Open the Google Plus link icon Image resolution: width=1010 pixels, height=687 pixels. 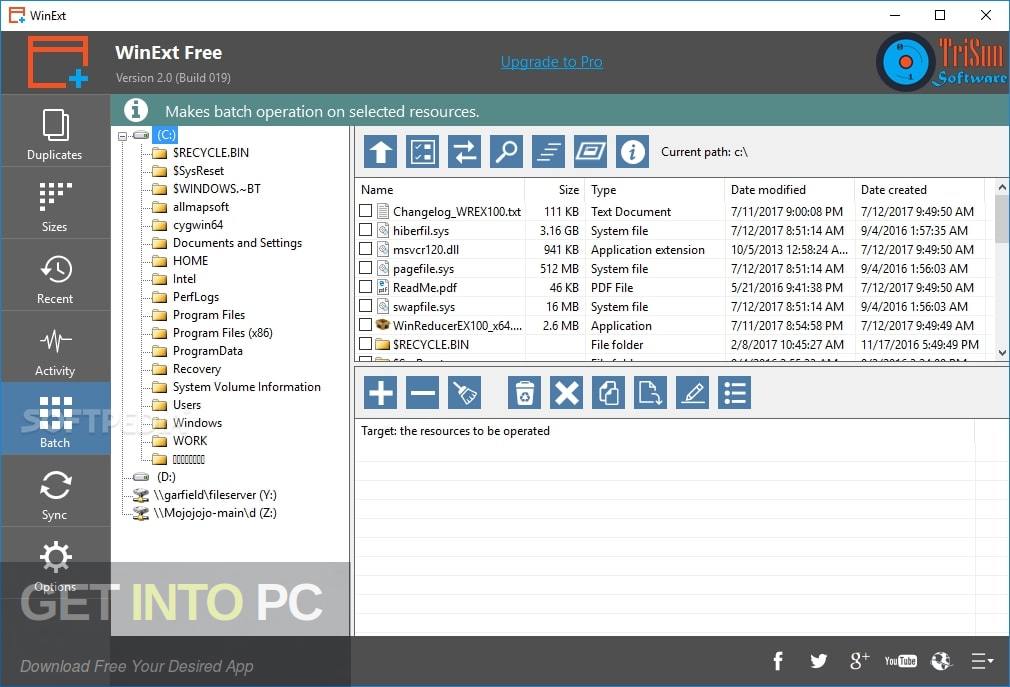tap(859, 661)
